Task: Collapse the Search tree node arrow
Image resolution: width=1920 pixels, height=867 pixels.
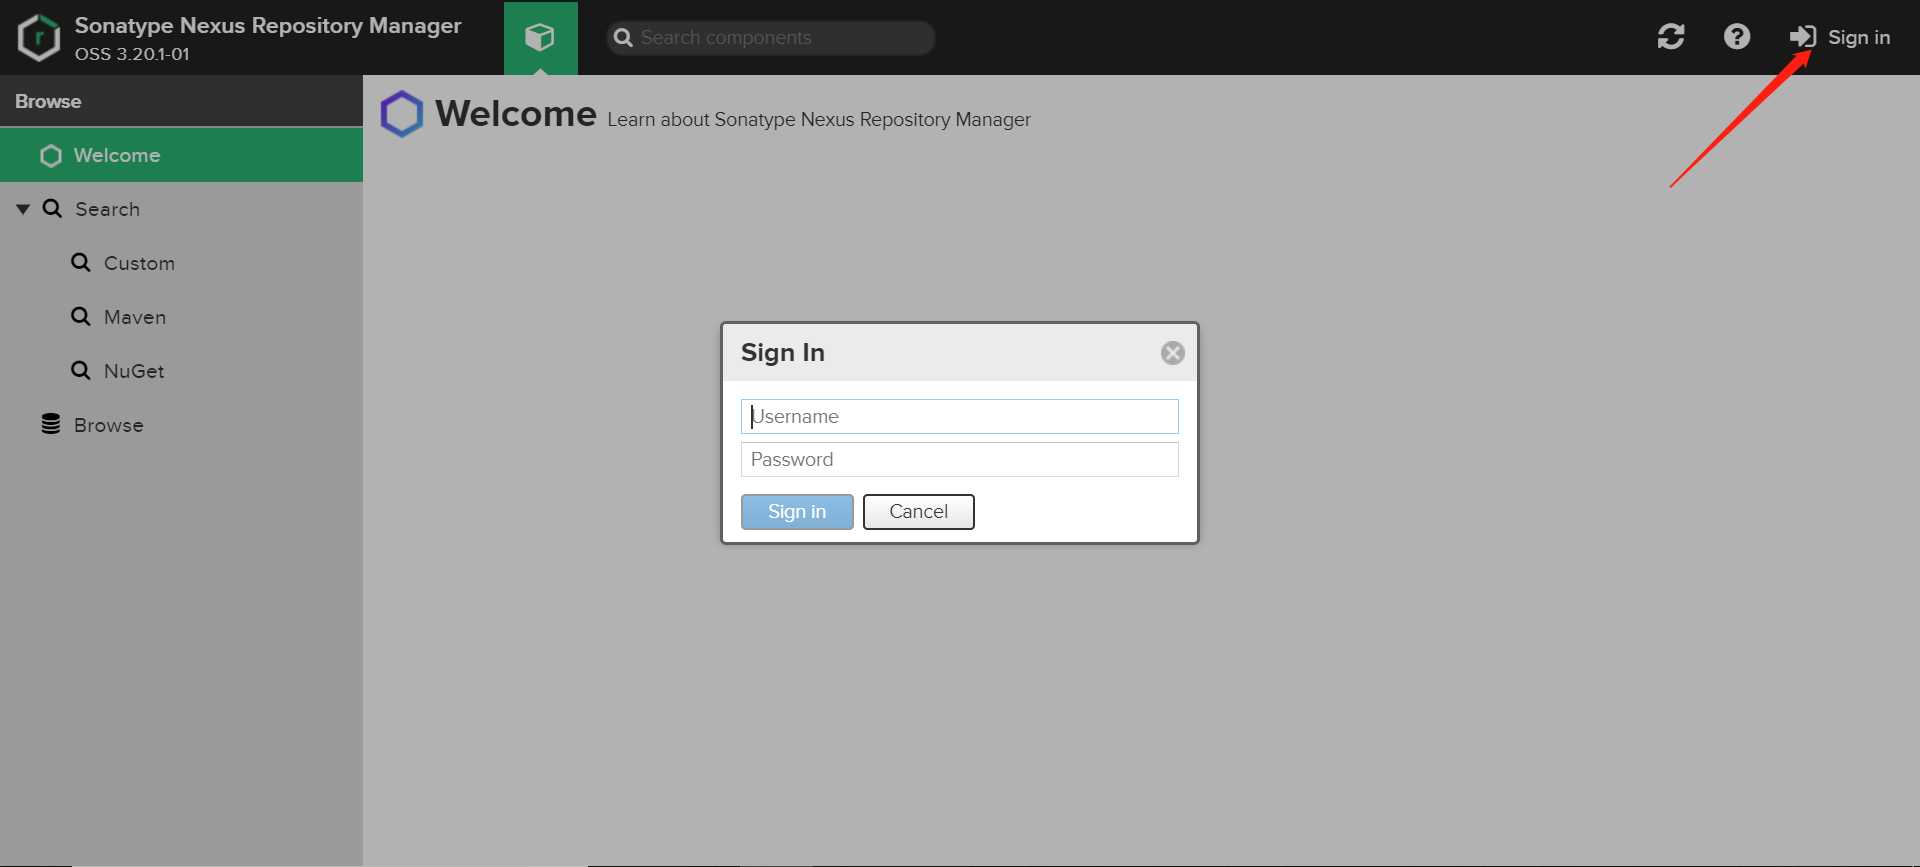Action: [23, 209]
